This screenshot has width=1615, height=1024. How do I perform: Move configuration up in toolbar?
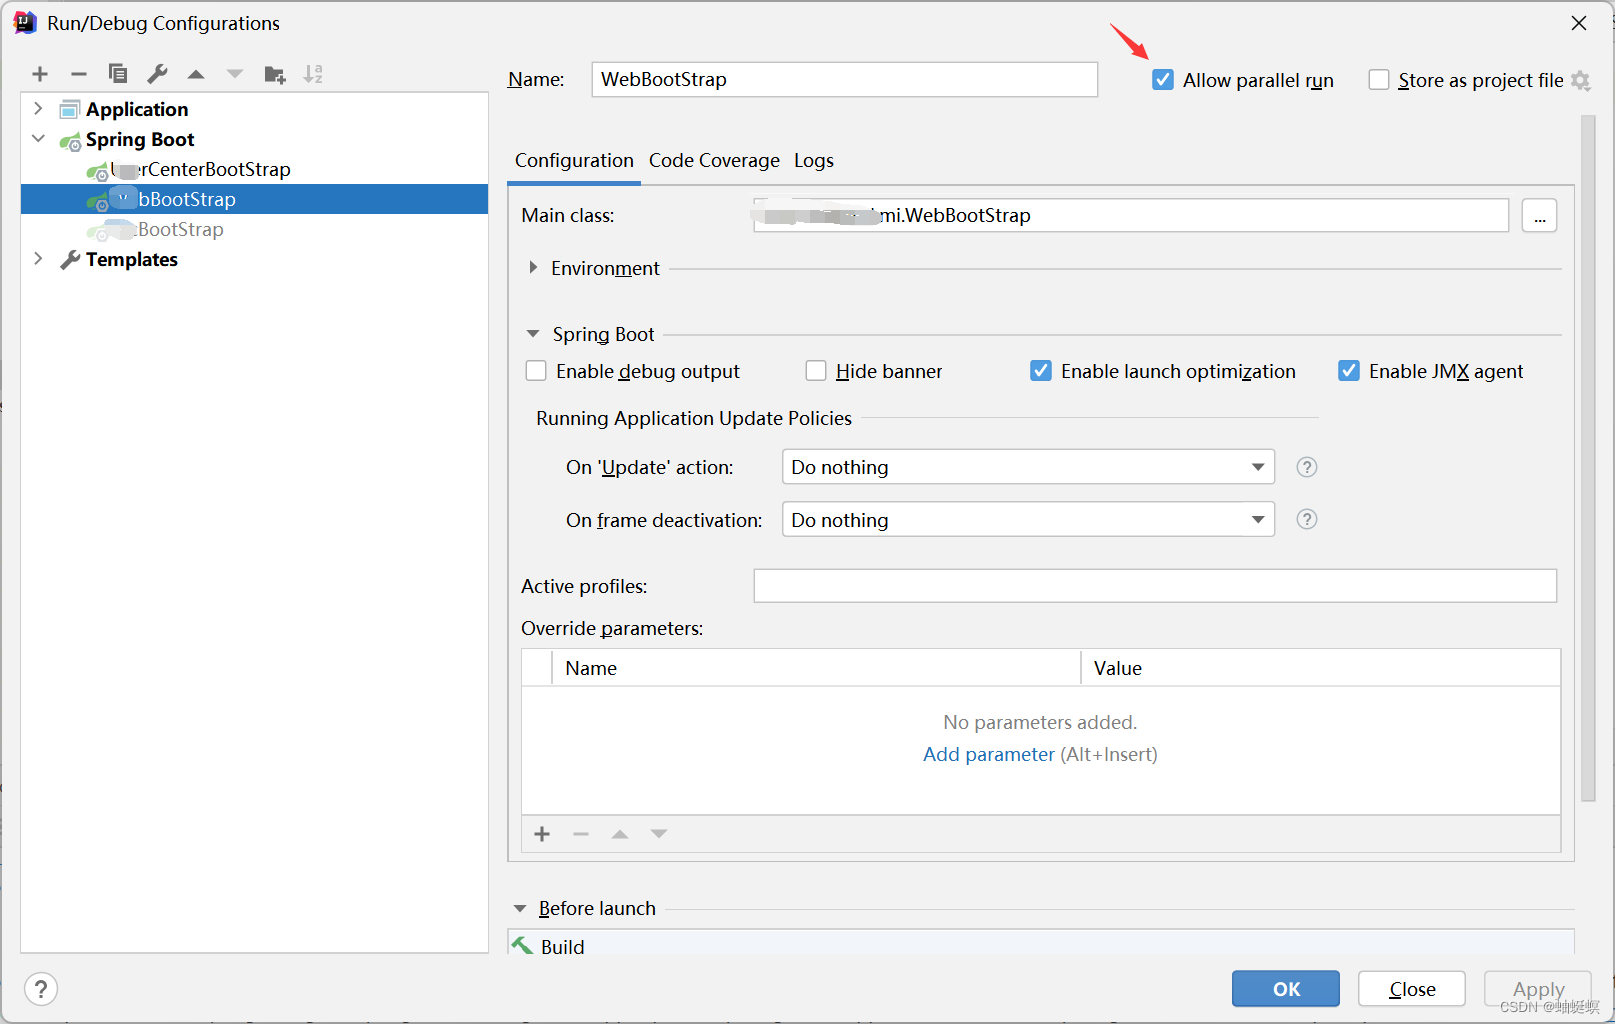(x=196, y=74)
